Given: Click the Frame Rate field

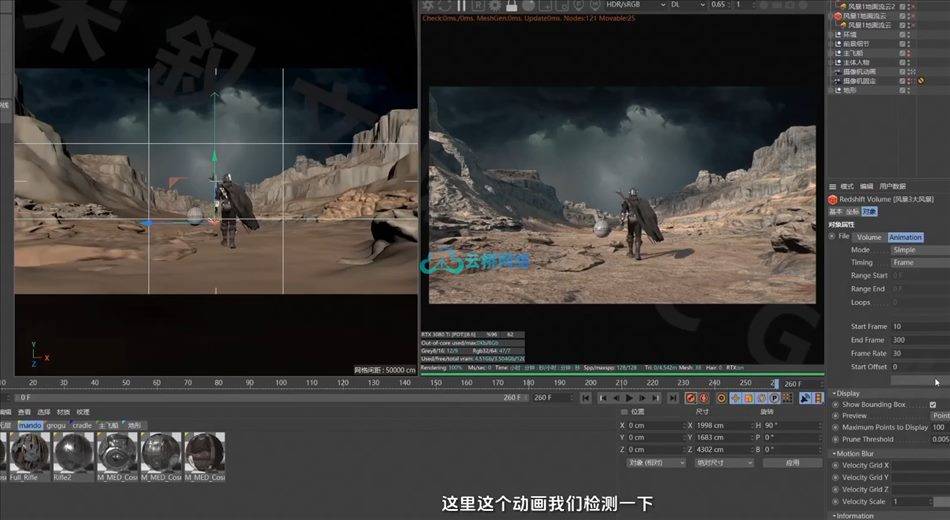Looking at the screenshot, I should click(x=920, y=353).
